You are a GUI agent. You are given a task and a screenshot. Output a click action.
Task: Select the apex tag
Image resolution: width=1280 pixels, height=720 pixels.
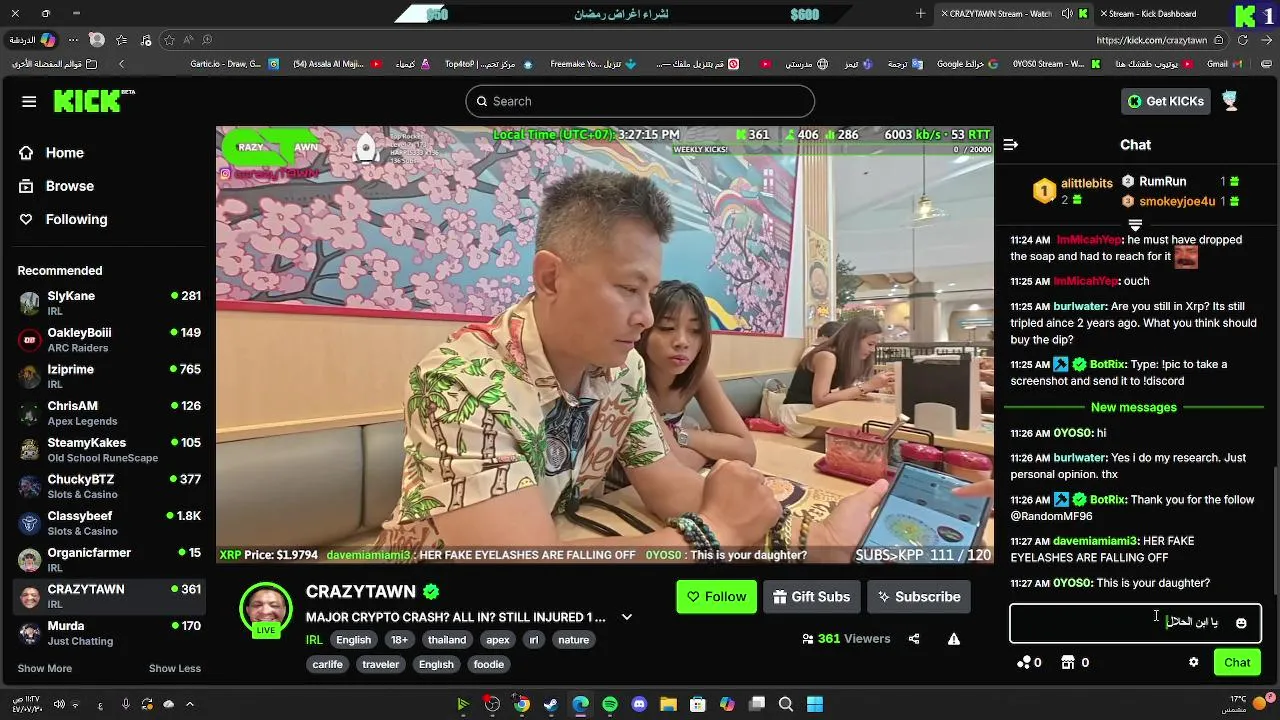click(x=498, y=640)
